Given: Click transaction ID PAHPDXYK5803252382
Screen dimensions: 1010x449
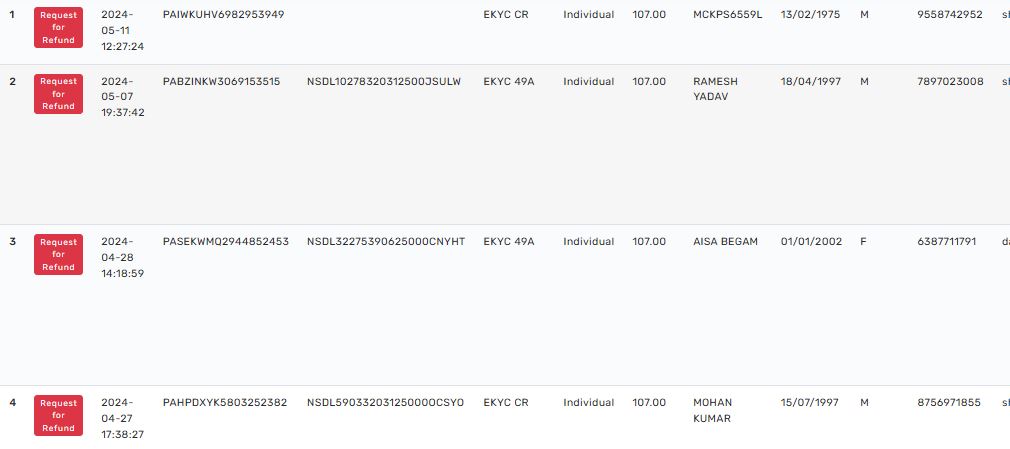Looking at the screenshot, I should pyautogui.click(x=225, y=403).
